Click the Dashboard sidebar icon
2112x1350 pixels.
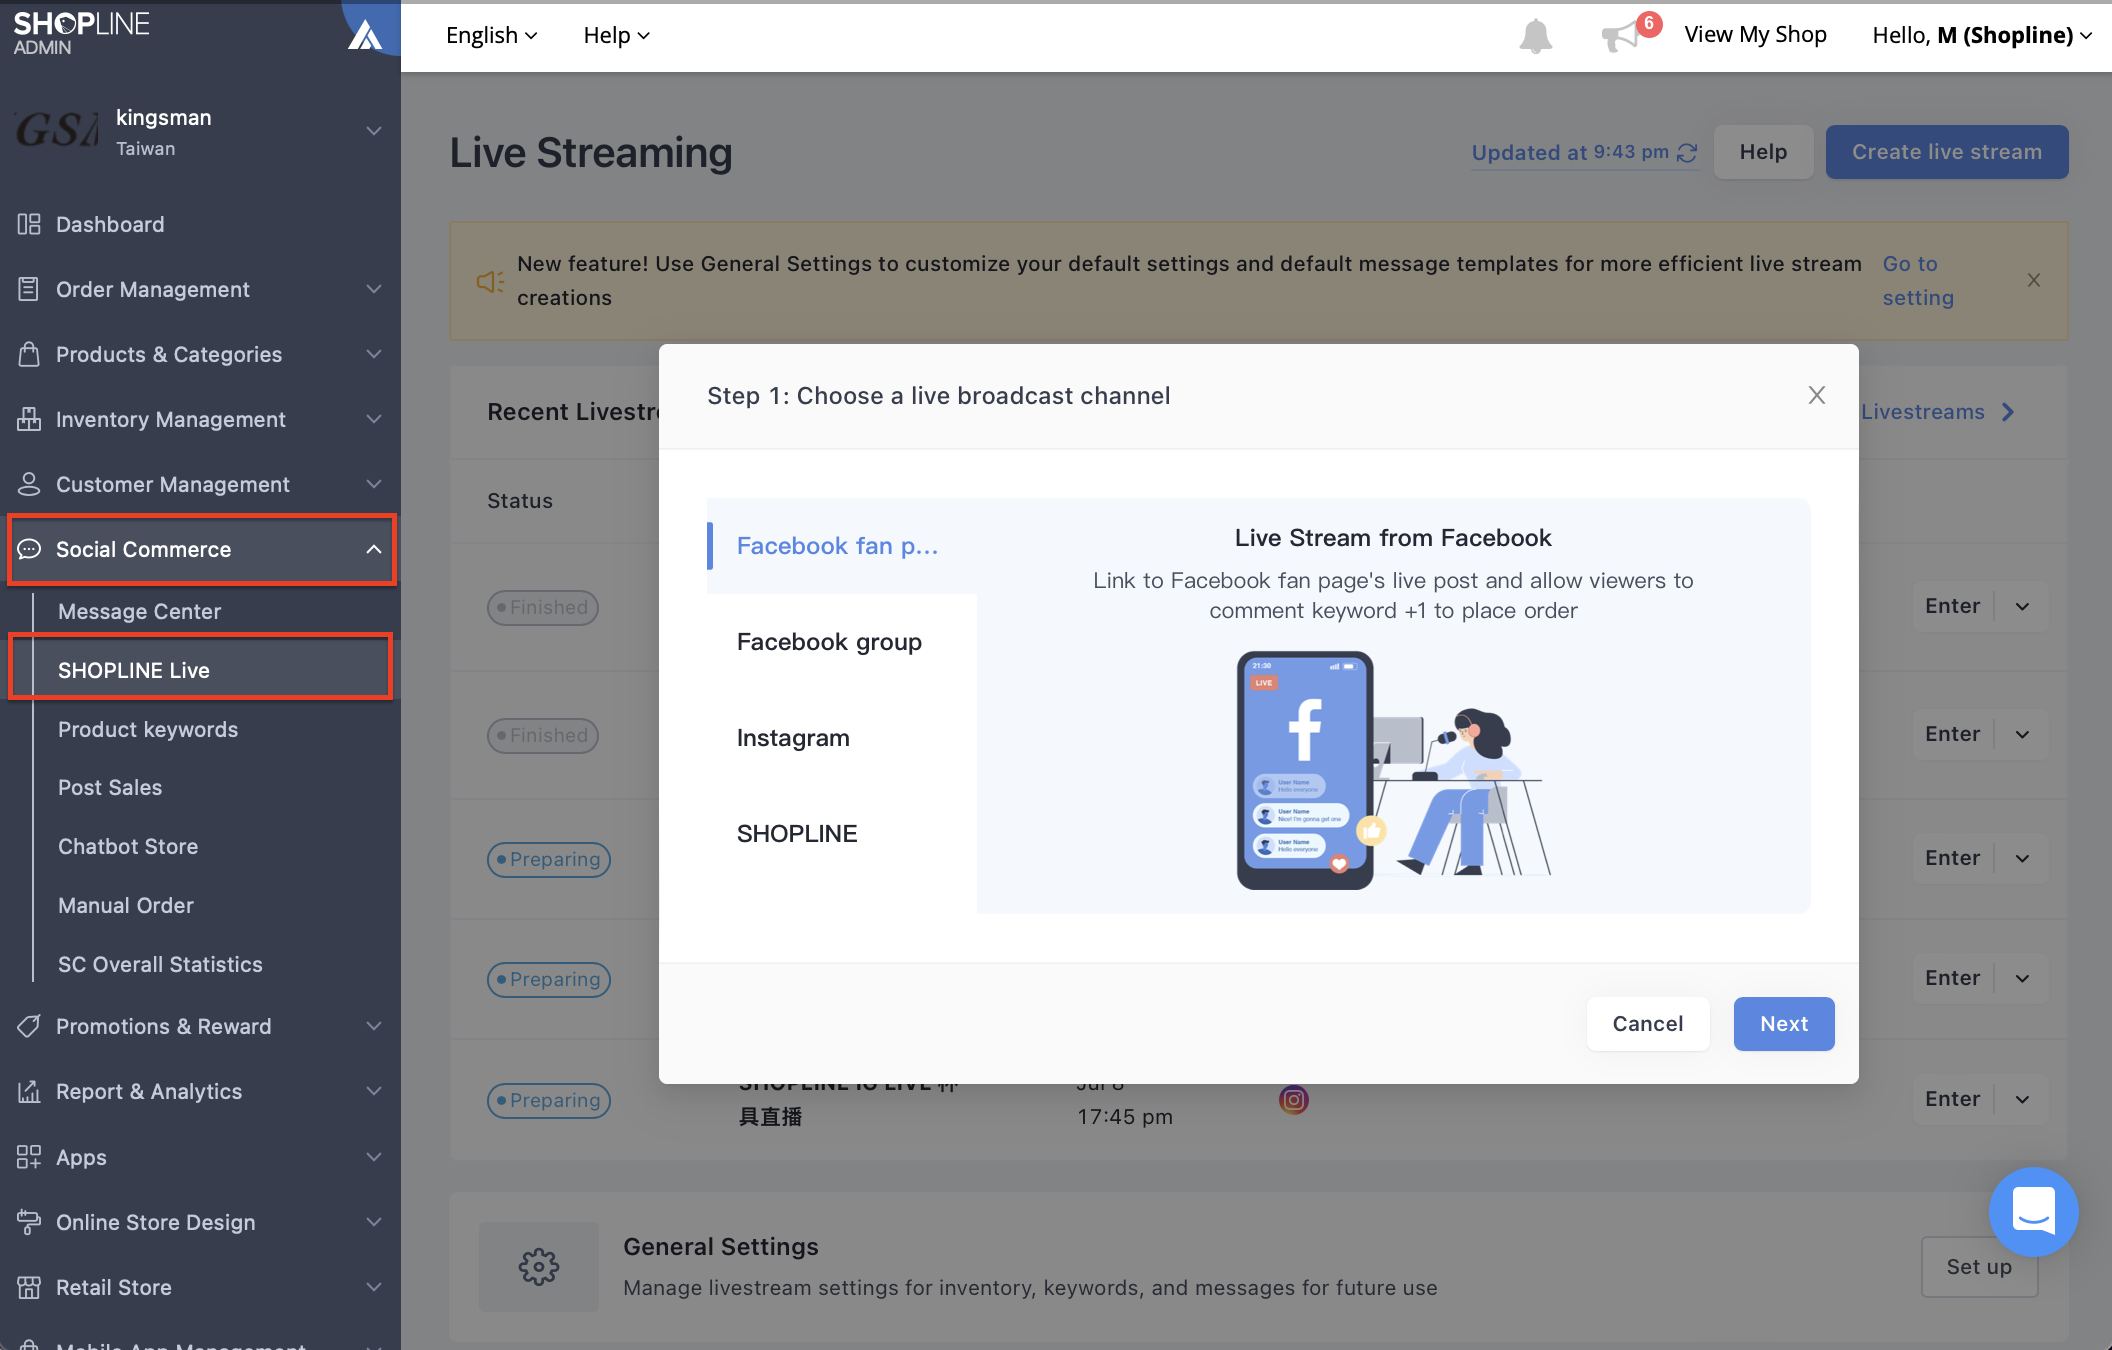pyautogui.click(x=29, y=224)
